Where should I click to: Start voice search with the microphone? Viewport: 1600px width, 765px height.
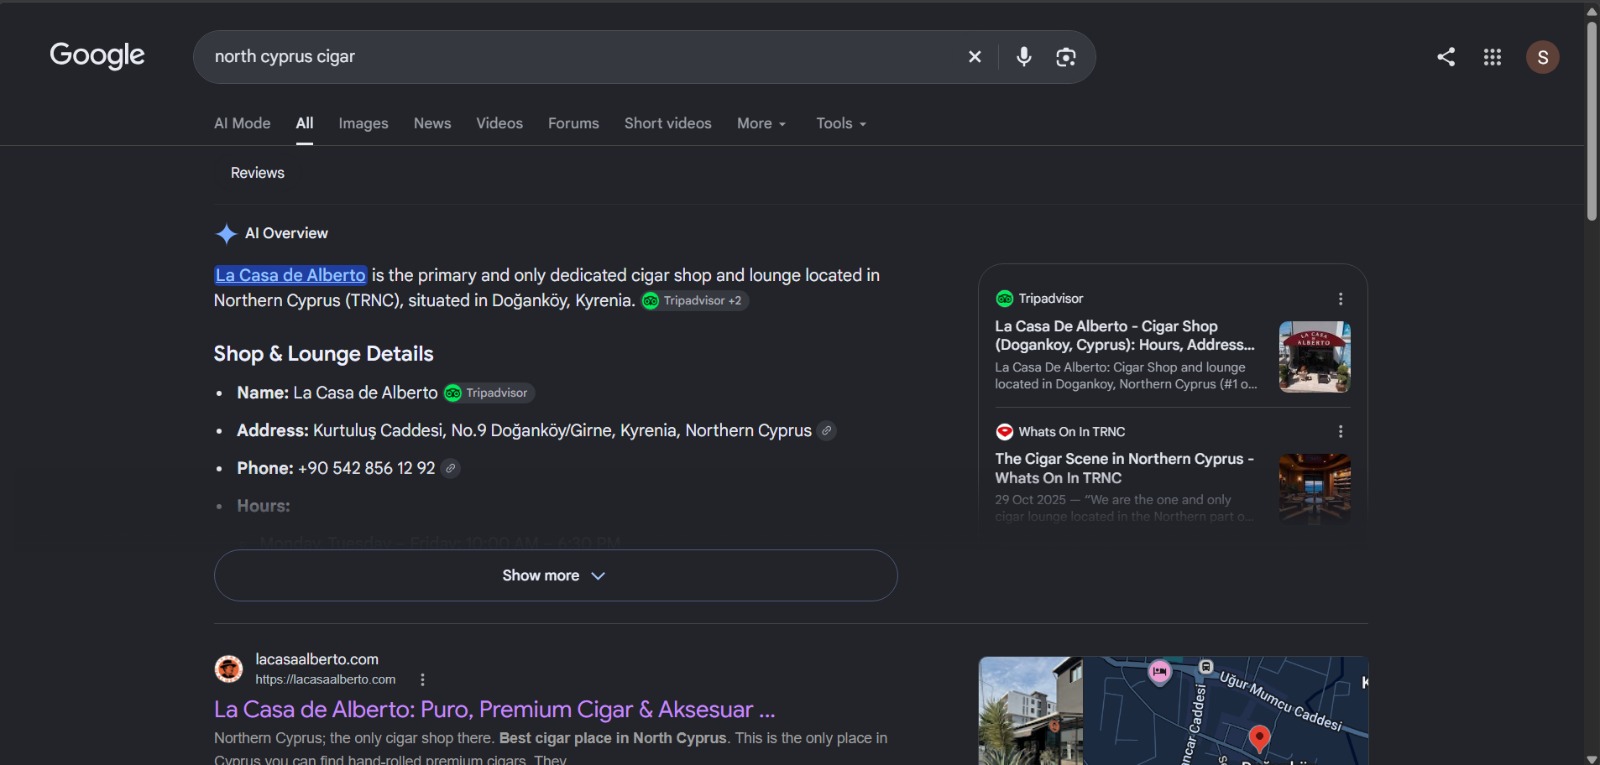click(x=1024, y=57)
